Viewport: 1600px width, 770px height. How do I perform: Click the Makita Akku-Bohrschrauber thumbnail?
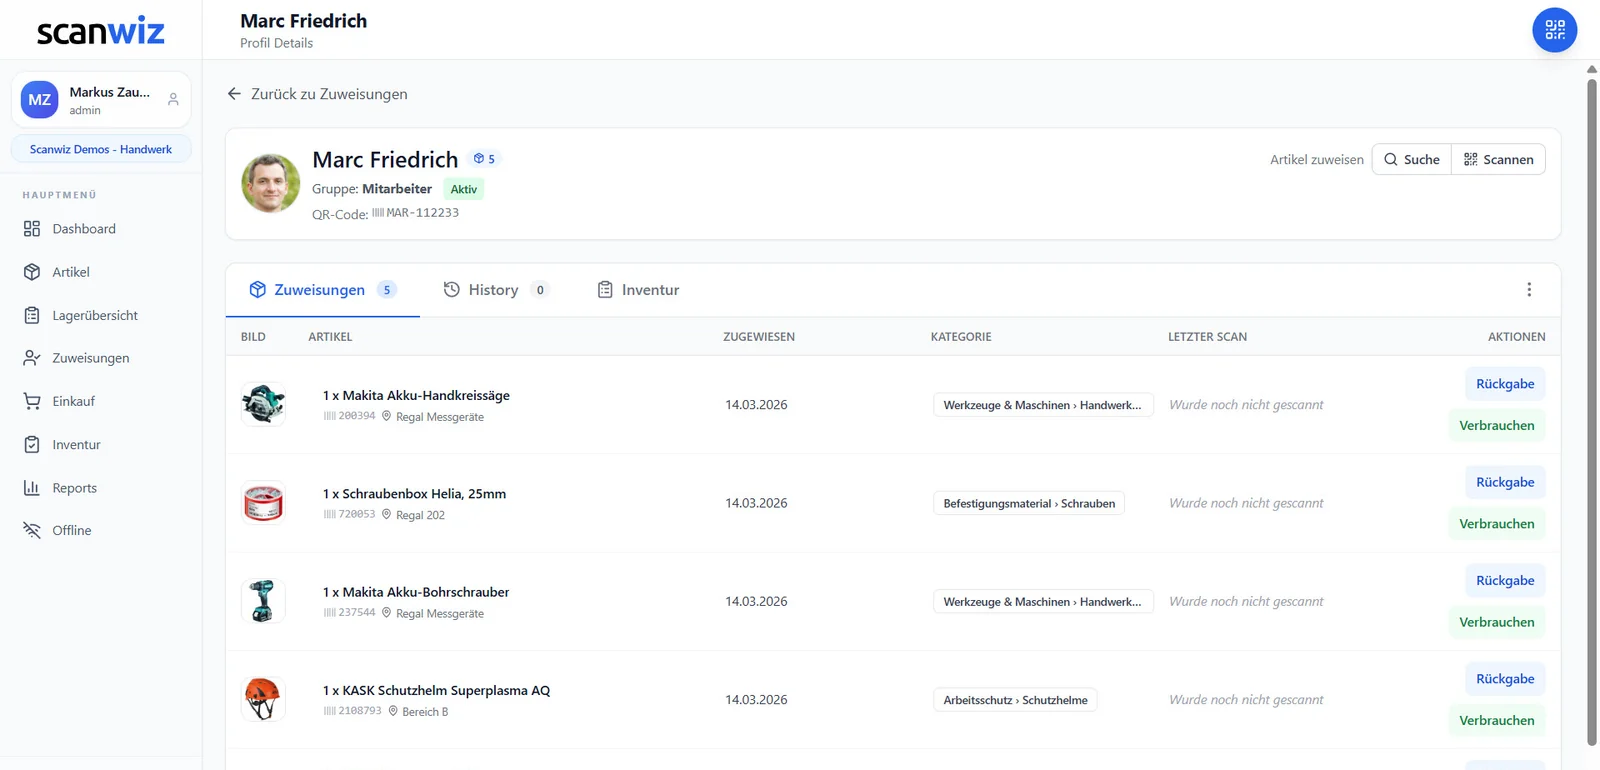click(x=263, y=602)
